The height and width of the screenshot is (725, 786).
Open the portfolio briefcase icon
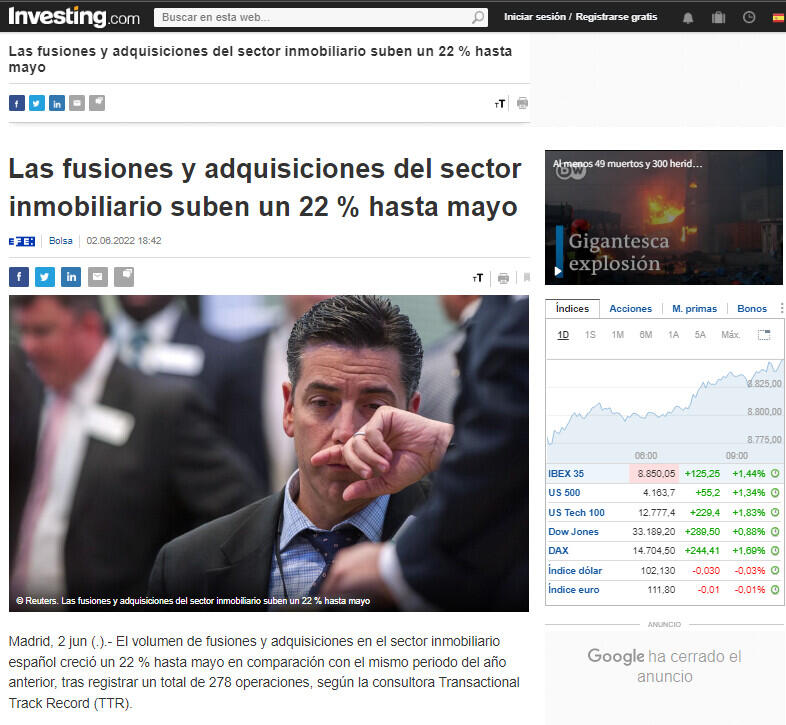point(718,17)
